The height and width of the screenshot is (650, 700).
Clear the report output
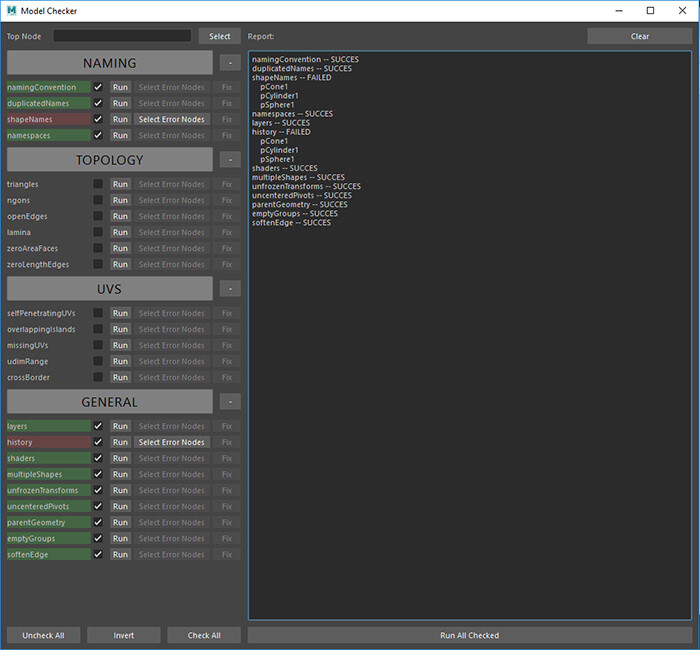point(640,36)
